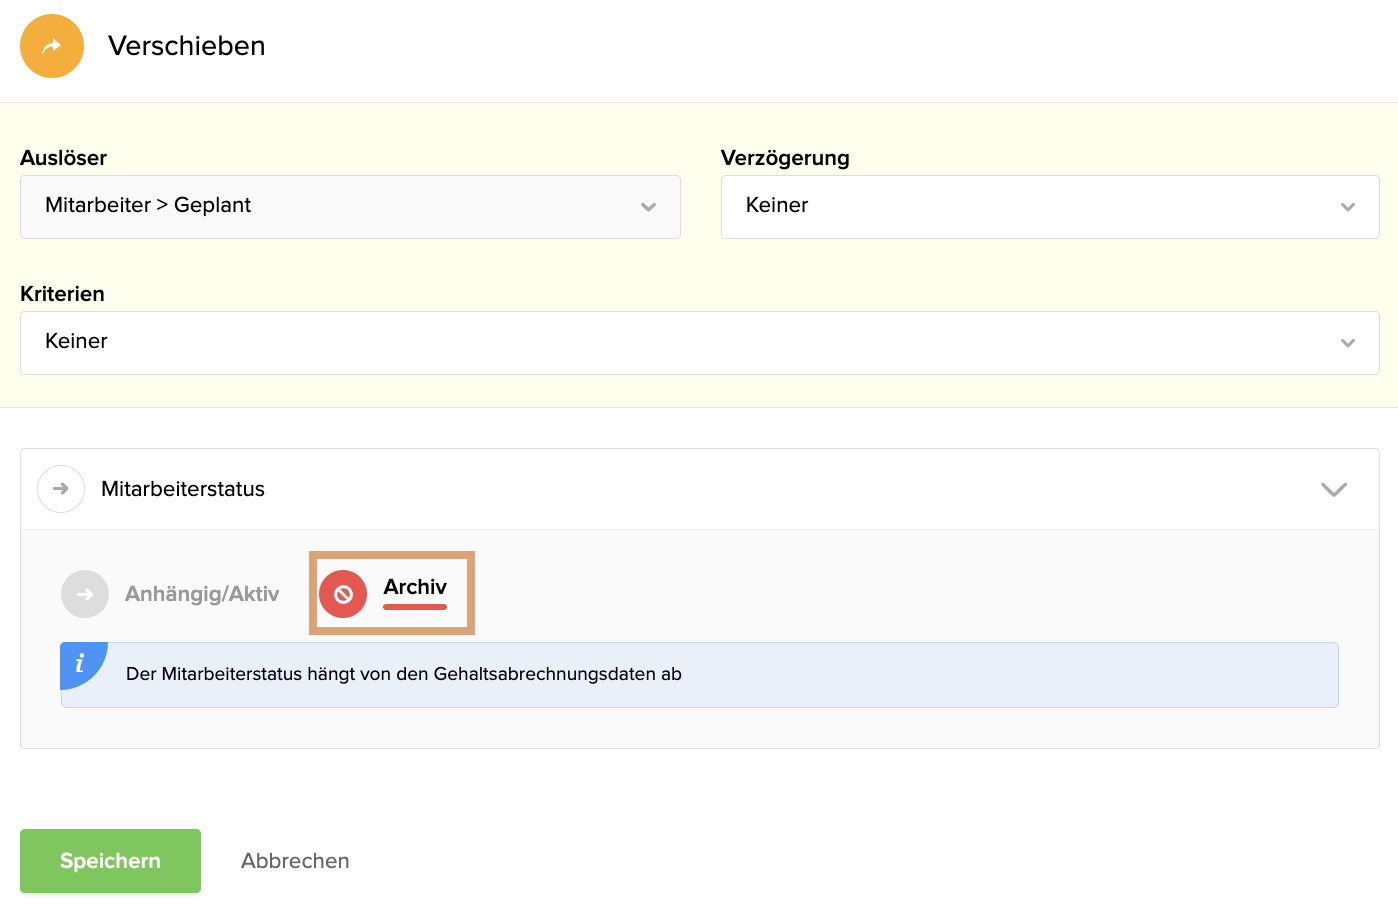Screen dimensions: 1398x924
Task: Click the Auslöser label
Action: (63, 158)
